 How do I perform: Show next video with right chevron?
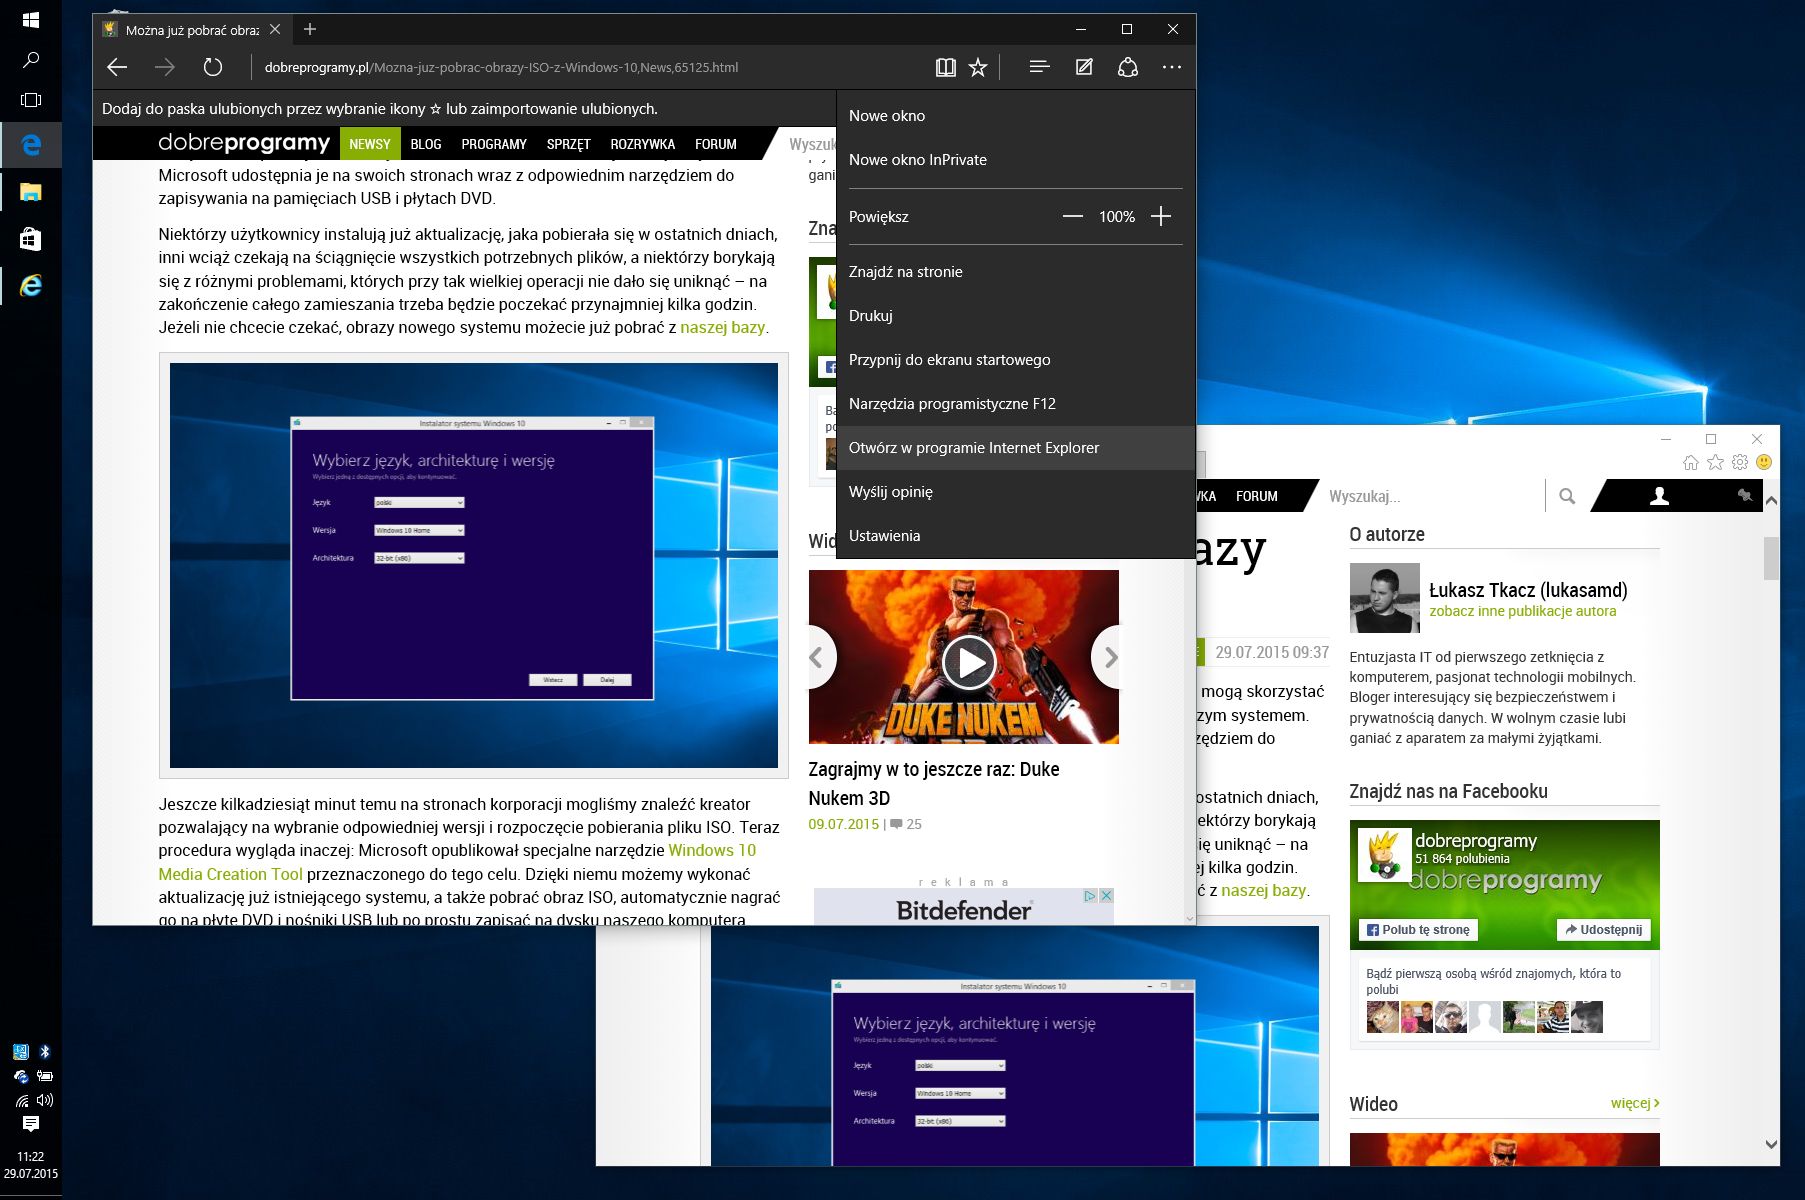(x=1109, y=657)
